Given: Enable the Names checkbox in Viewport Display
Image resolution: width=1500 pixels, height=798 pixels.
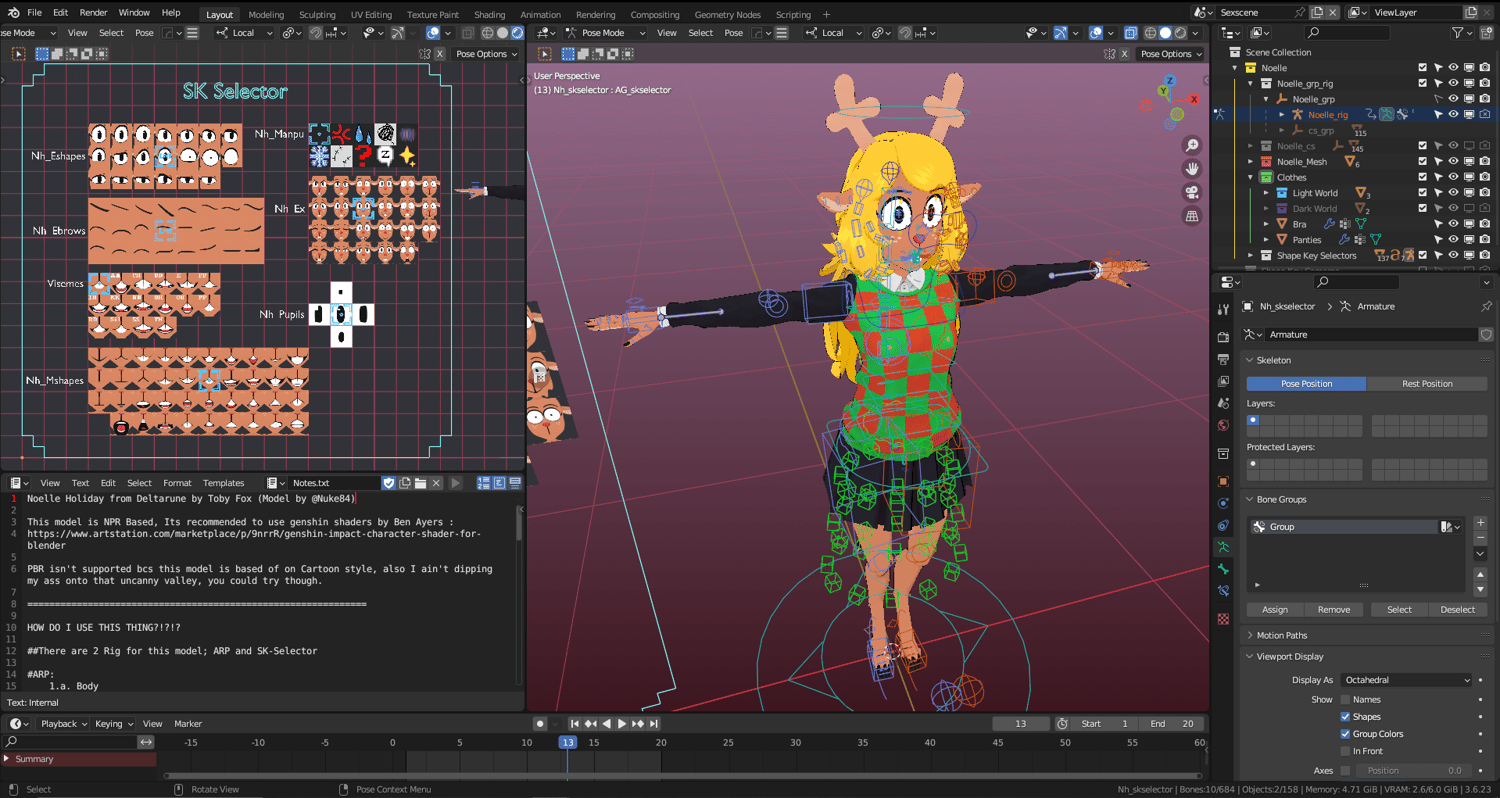Looking at the screenshot, I should click(x=1345, y=700).
